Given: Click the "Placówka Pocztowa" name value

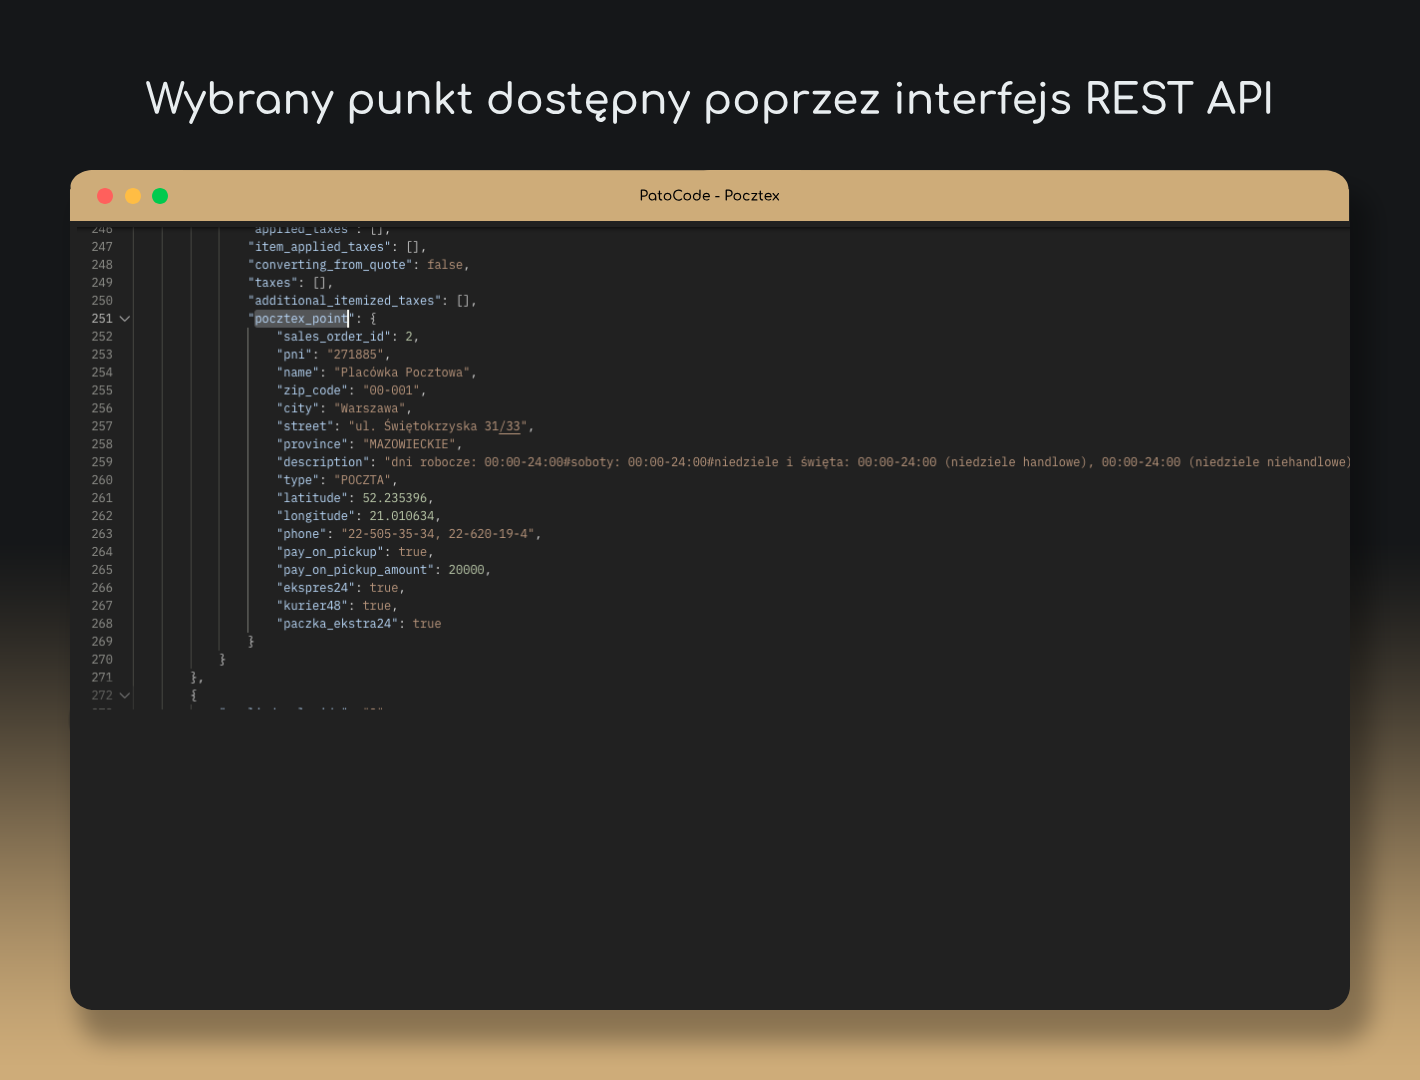Looking at the screenshot, I should [404, 373].
